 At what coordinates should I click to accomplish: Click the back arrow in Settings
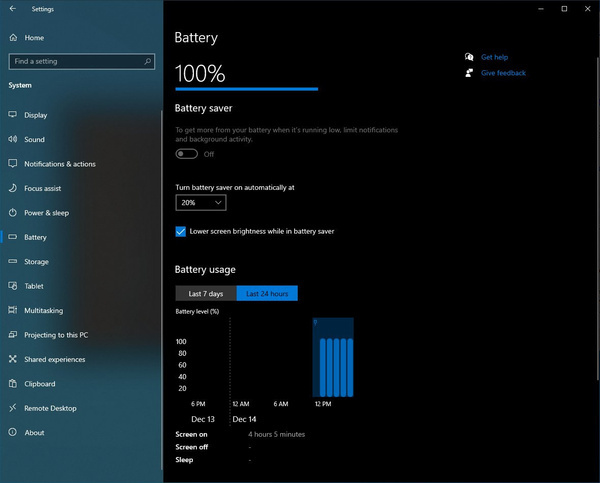pos(13,8)
